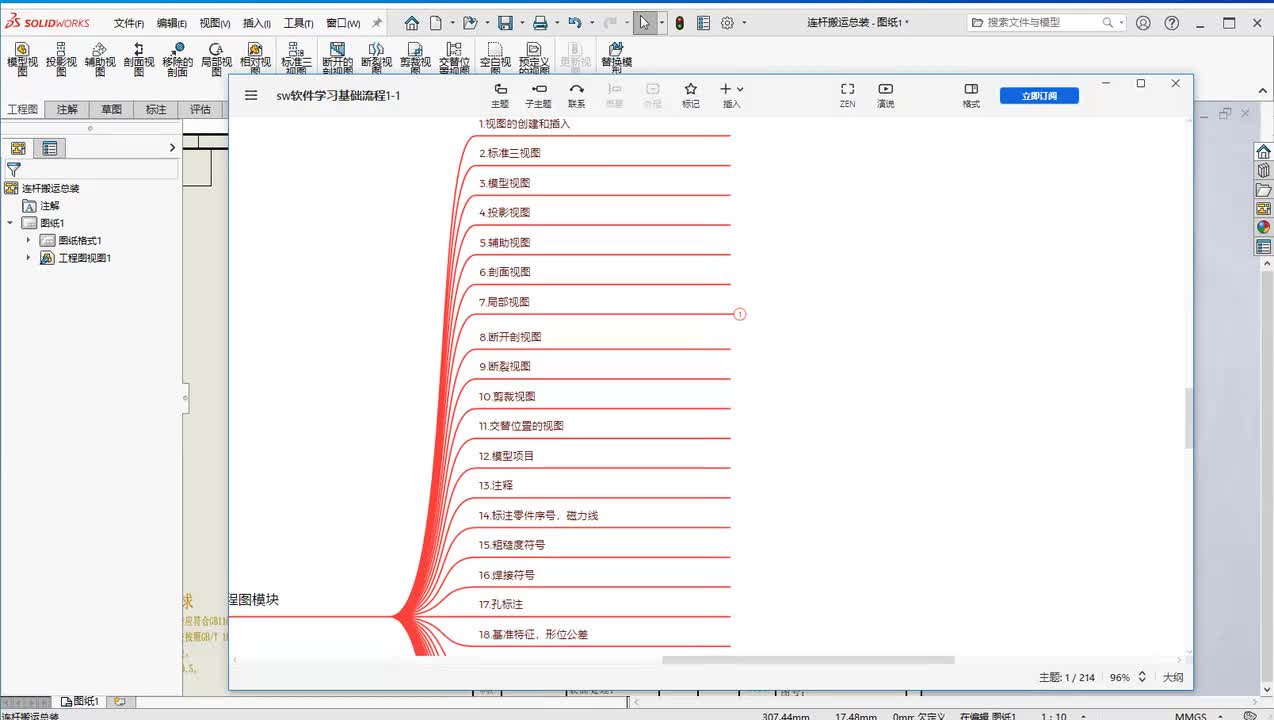1274x720 pixels.
Task: Select the 局部视图 (Detail View) tool
Action: pos(216,59)
